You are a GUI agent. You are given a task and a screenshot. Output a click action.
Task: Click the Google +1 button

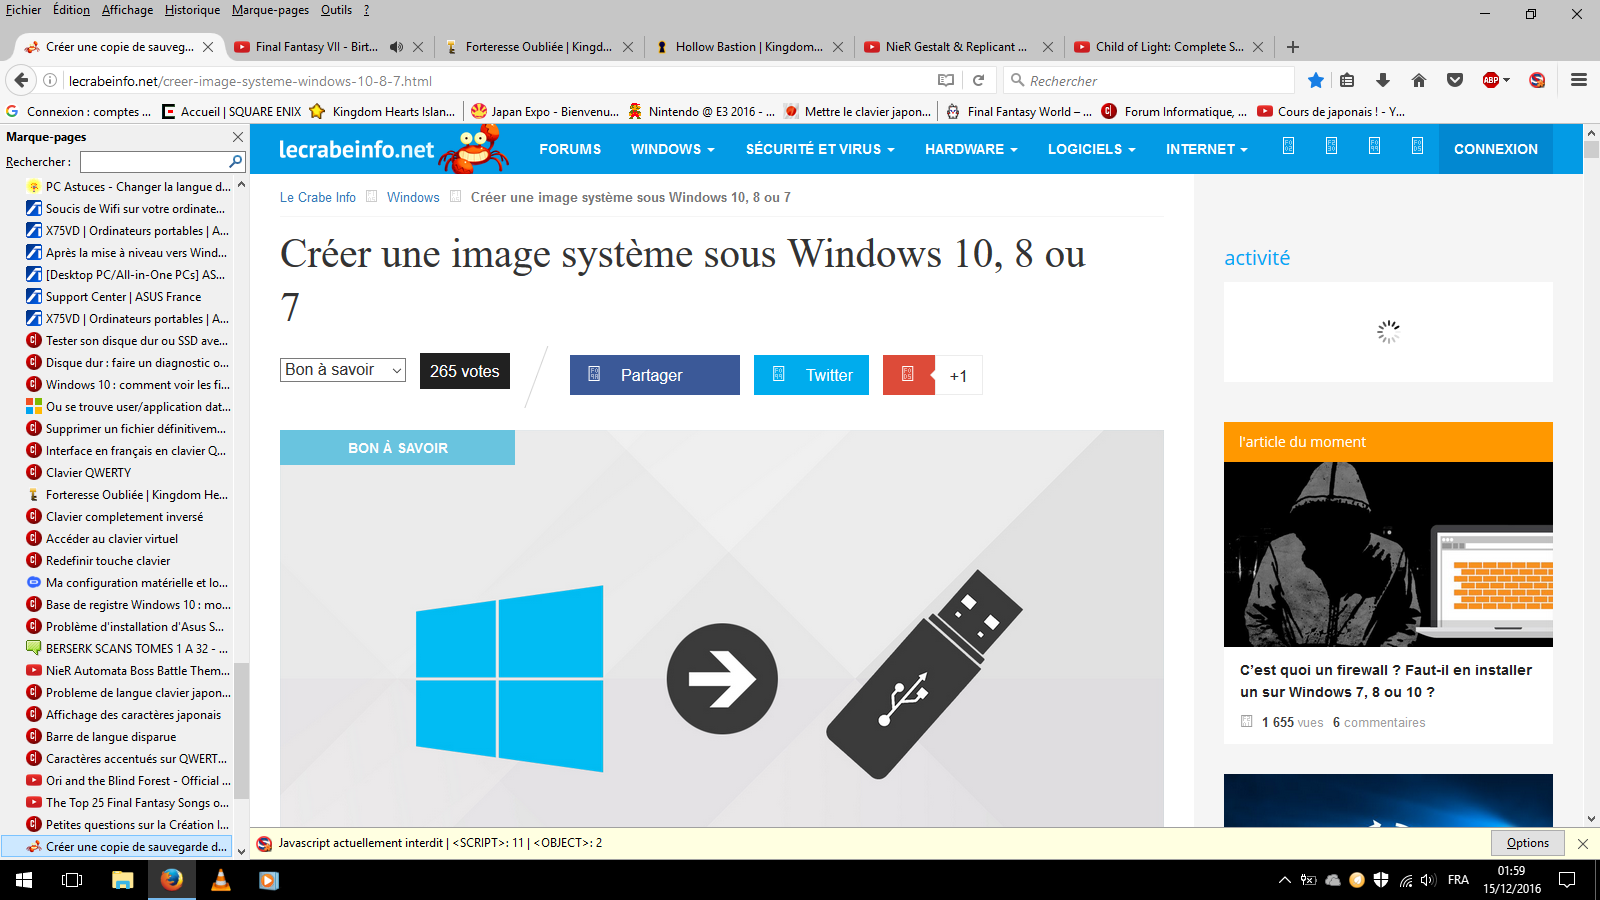pyautogui.click(x=932, y=375)
